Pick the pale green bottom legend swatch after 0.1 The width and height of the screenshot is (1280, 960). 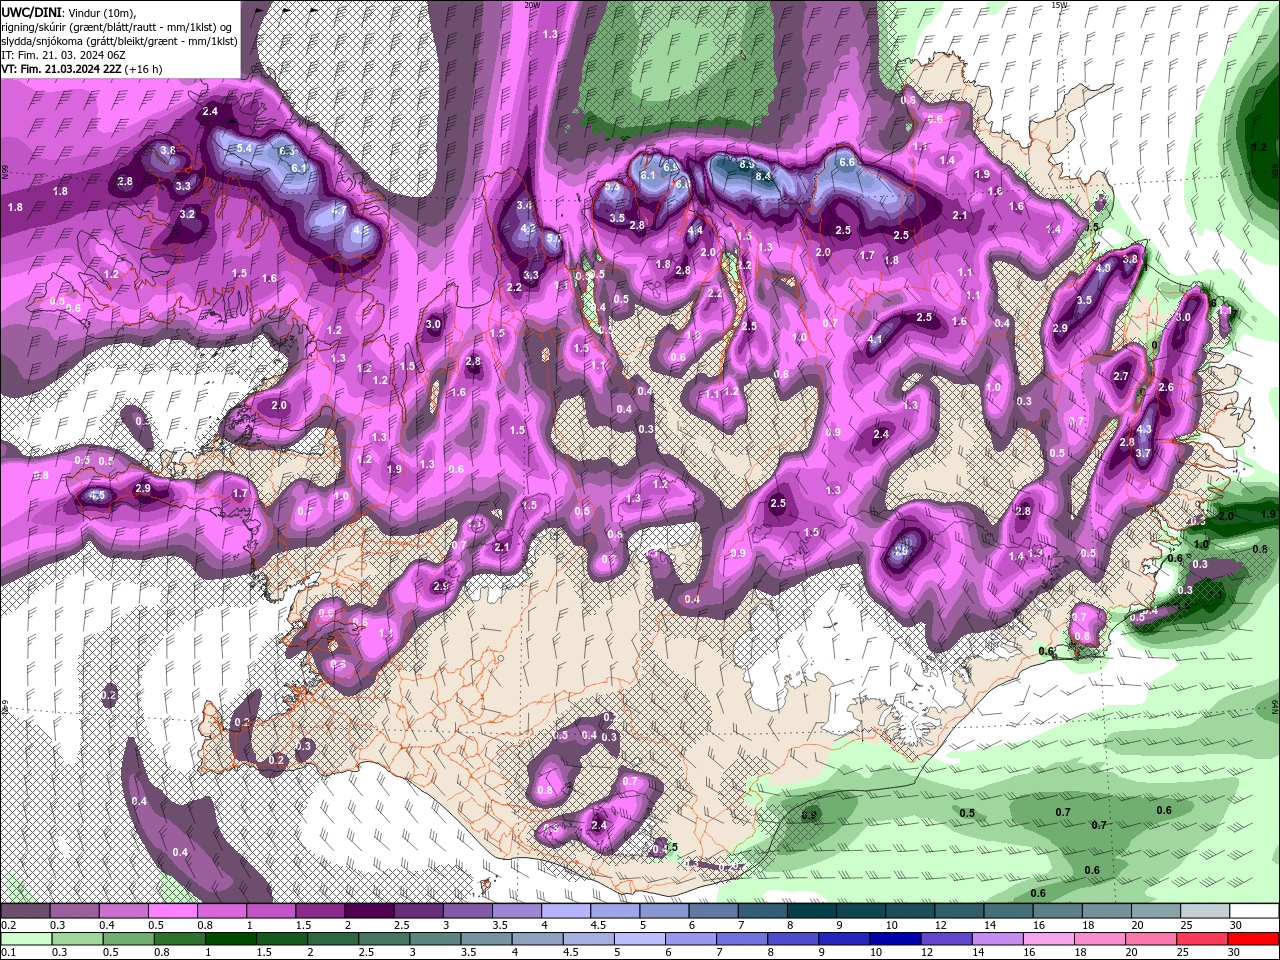26,939
